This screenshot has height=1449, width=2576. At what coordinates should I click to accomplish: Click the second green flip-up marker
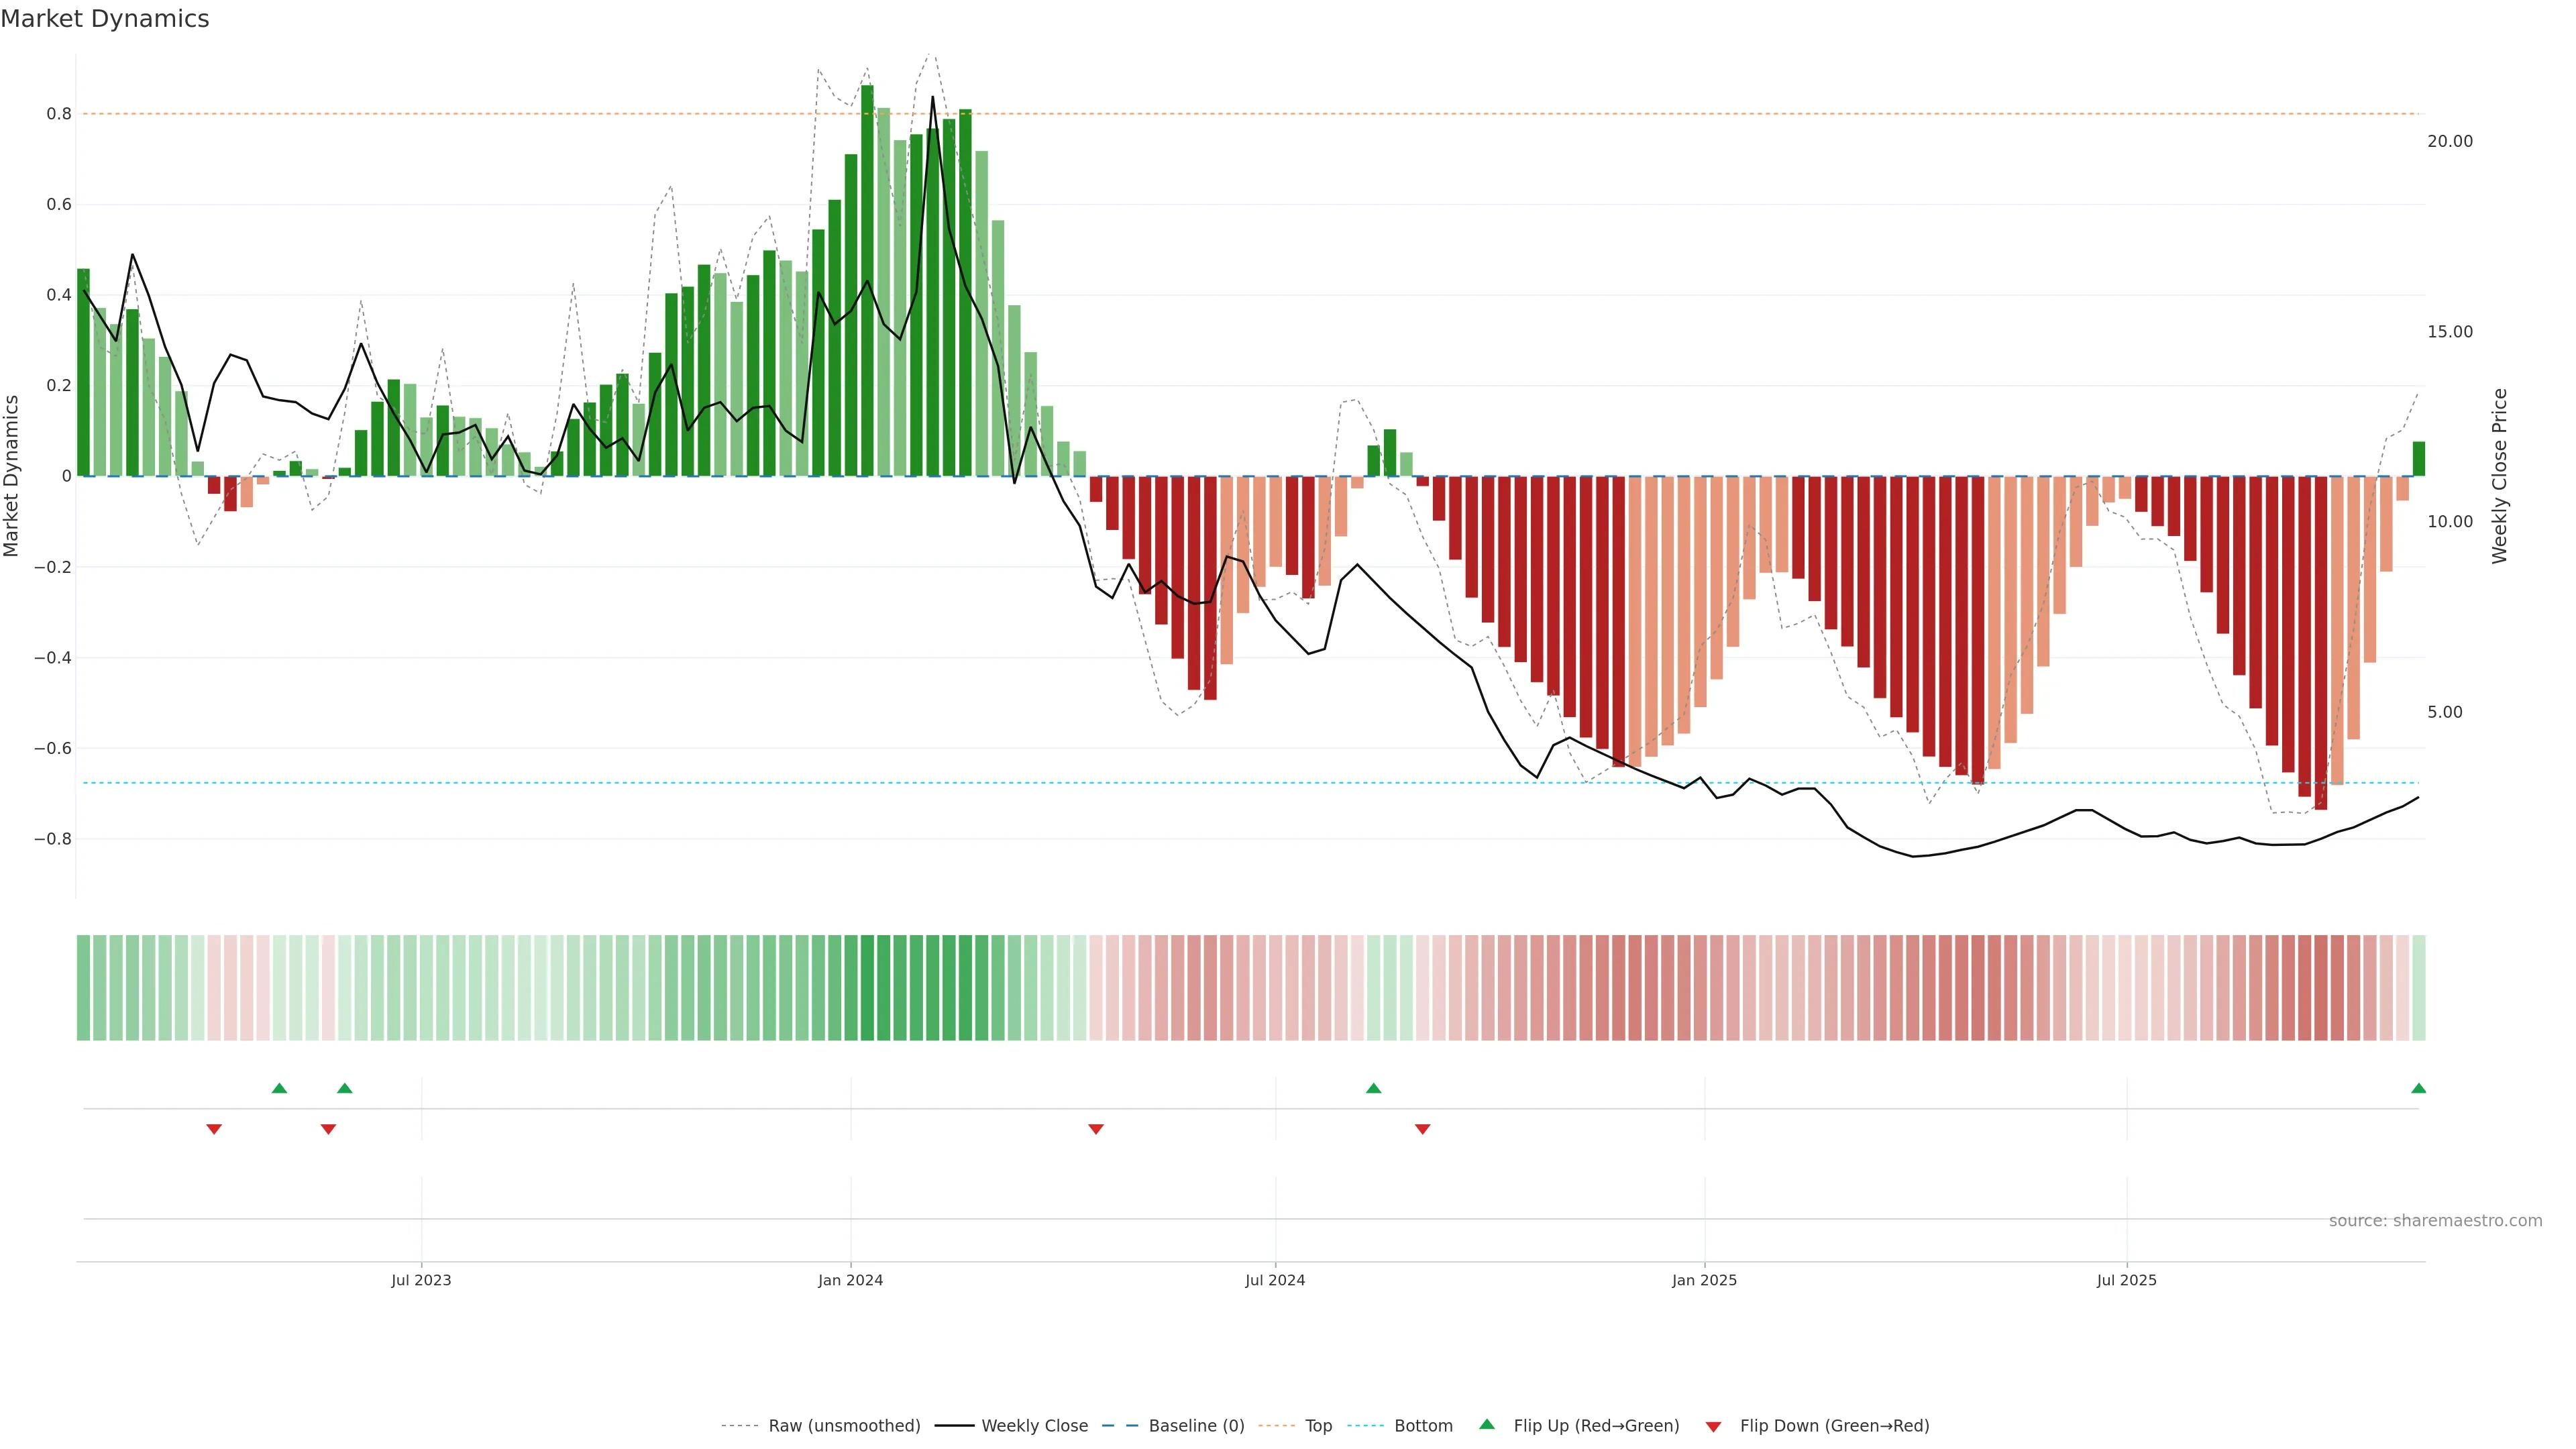pos(344,1088)
